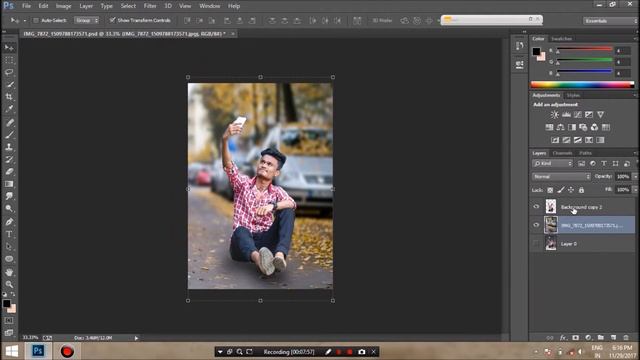
Task: Toggle the Auto-Select checkbox
Action: pyautogui.click(x=36, y=20)
